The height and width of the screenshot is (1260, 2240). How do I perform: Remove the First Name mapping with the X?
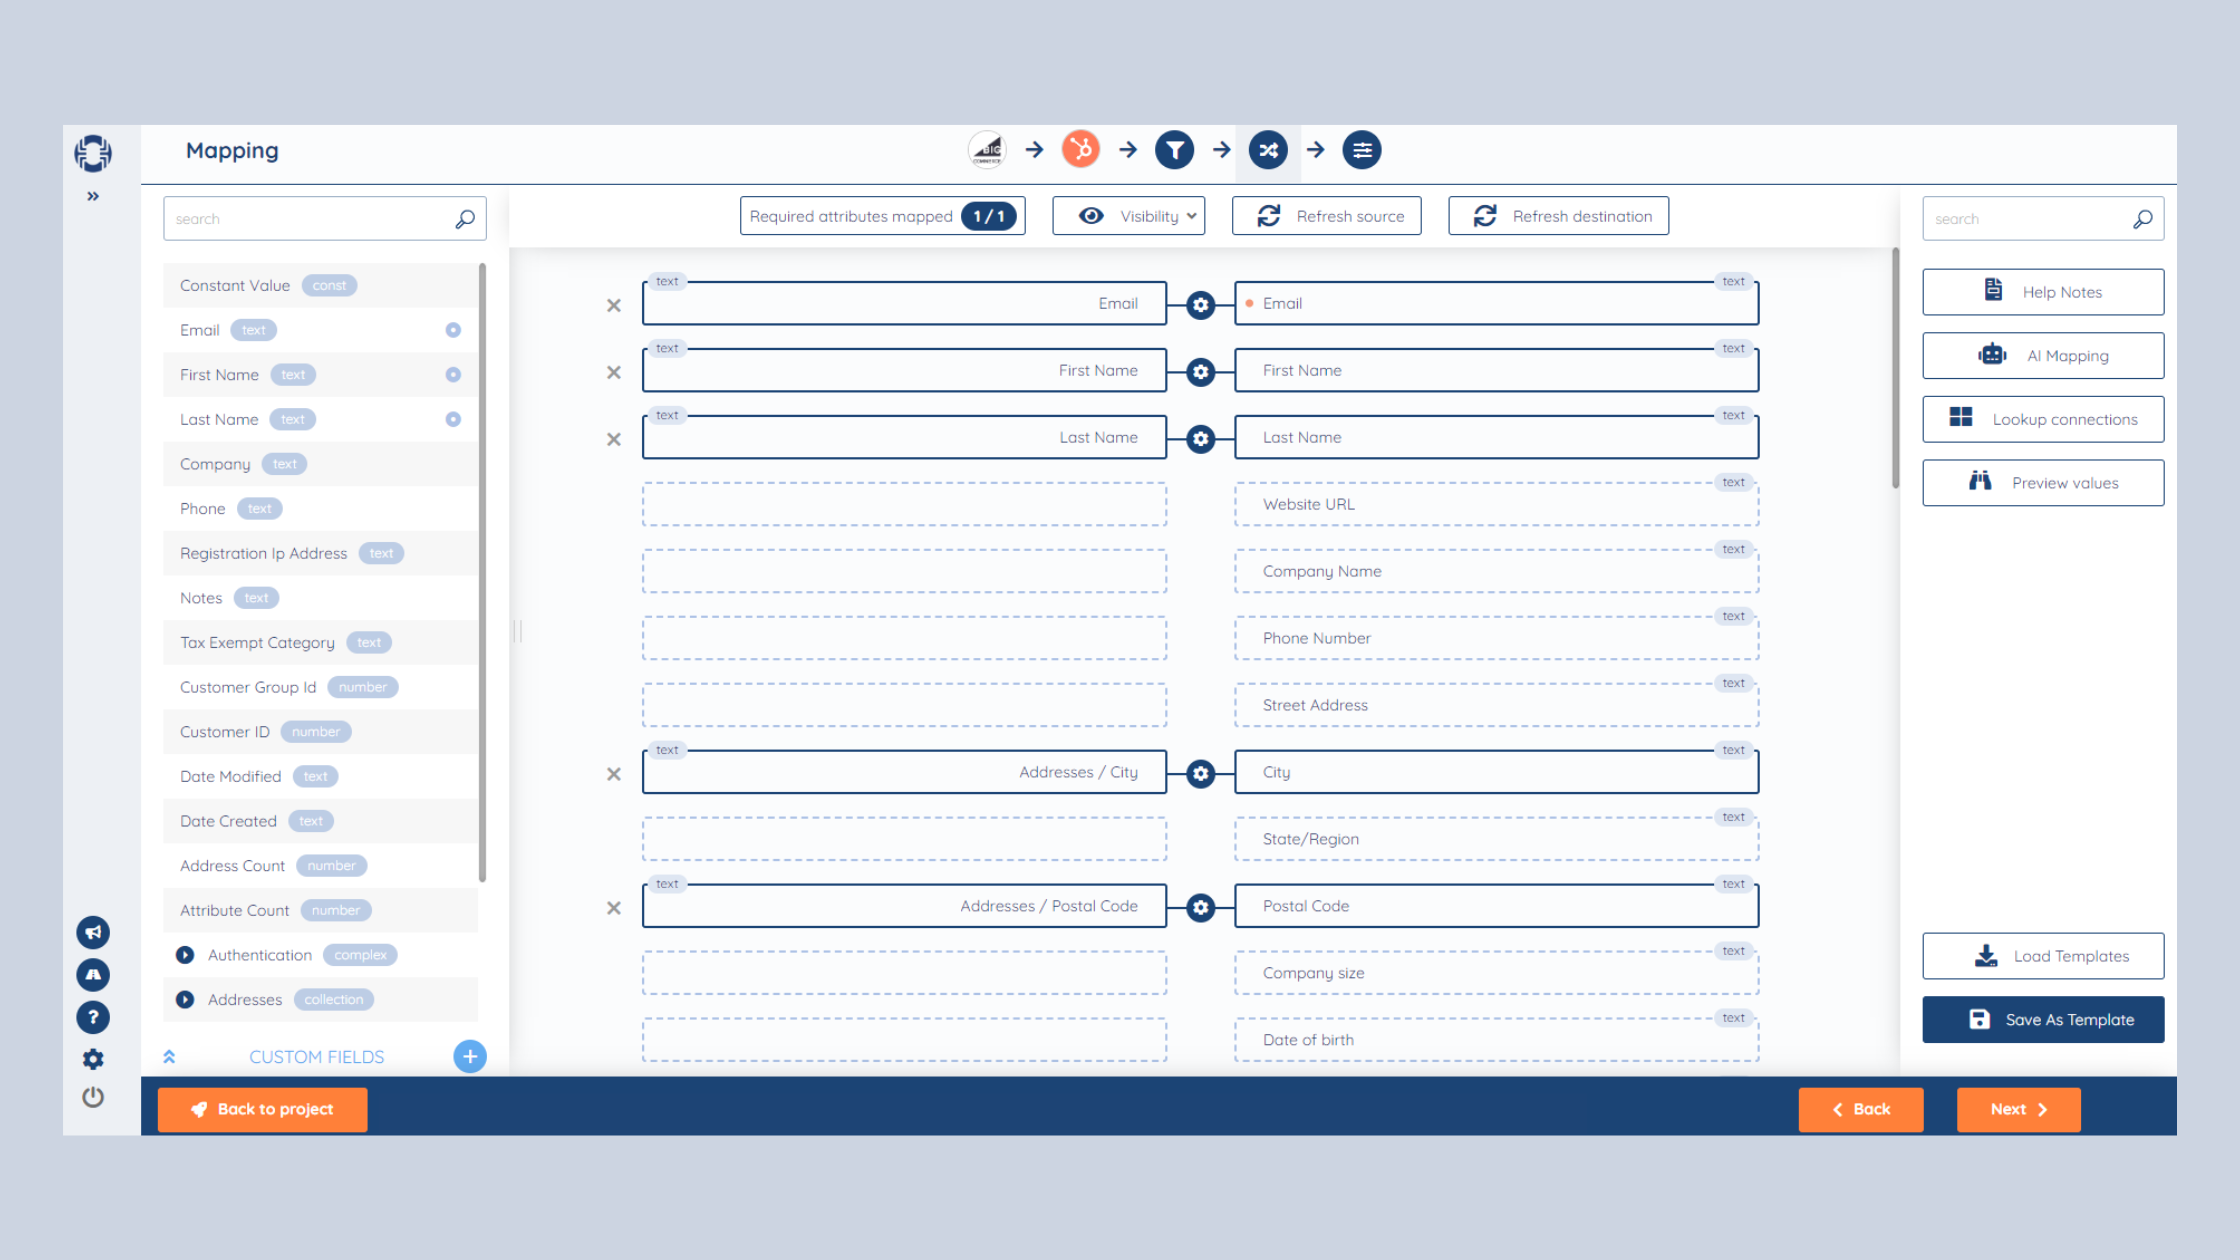click(613, 371)
